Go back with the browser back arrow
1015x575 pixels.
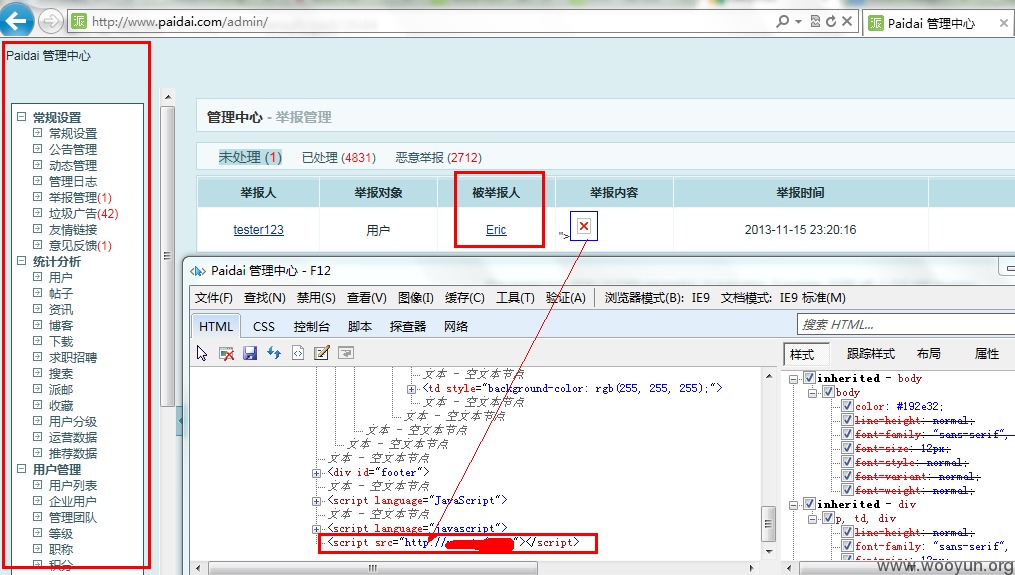[x=17, y=19]
